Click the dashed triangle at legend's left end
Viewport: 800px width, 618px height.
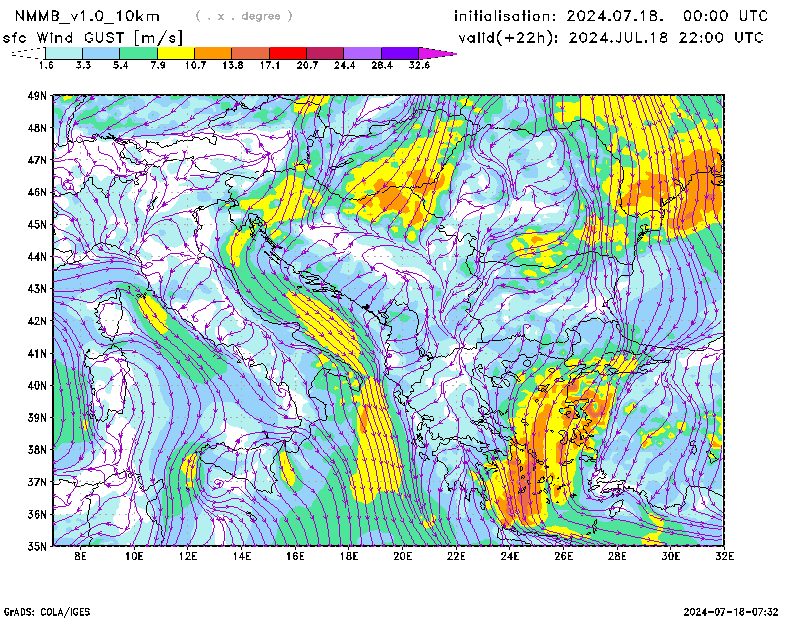(x=28, y=52)
